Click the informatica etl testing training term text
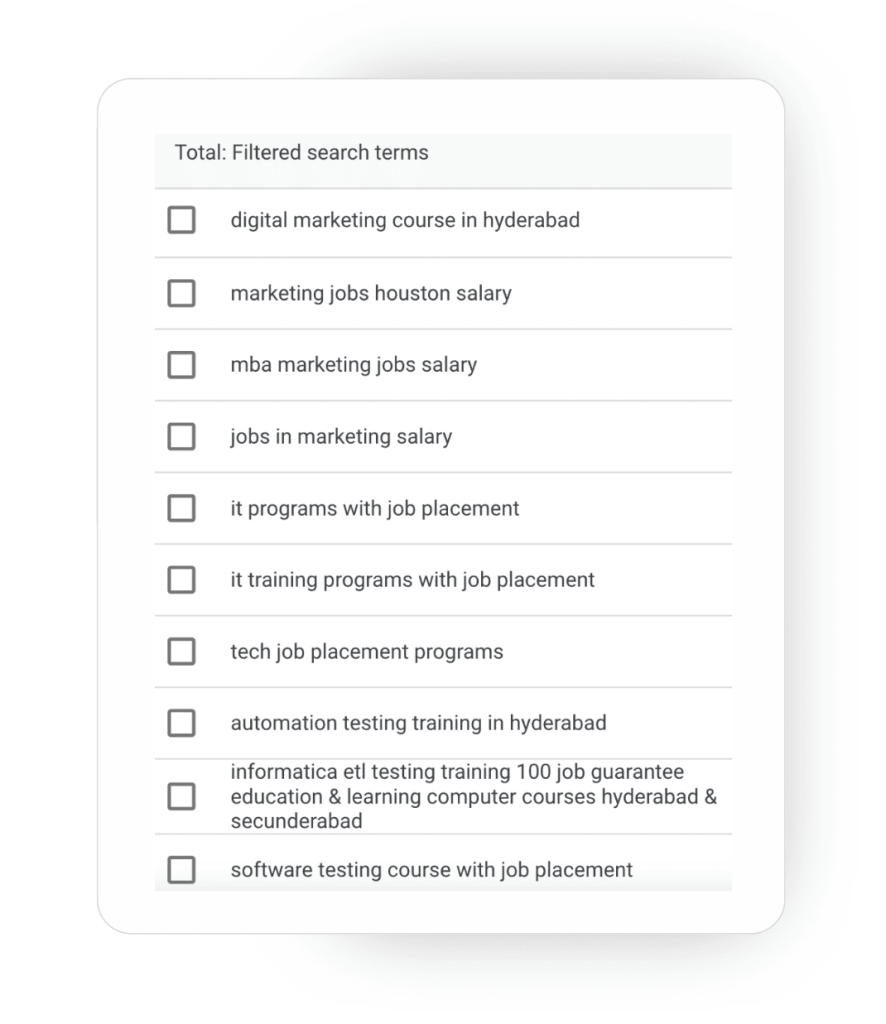The width and height of the screenshot is (886, 1024). click(457, 797)
